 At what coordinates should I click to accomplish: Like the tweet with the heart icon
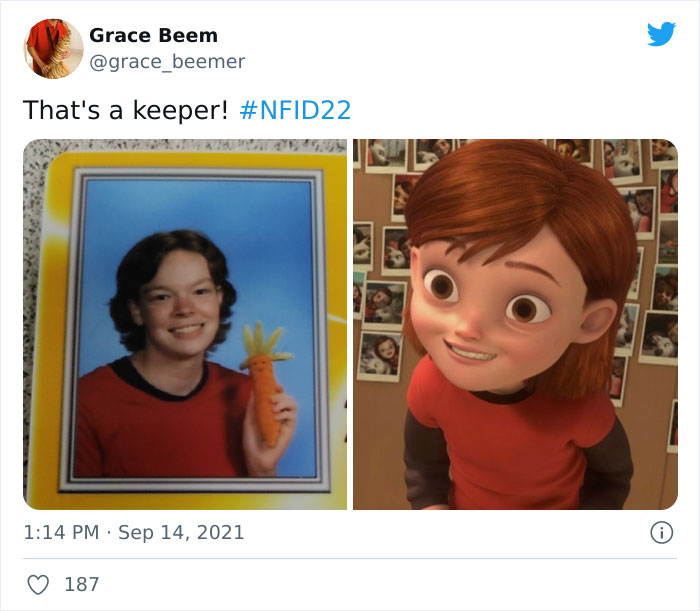pyautogui.click(x=38, y=584)
